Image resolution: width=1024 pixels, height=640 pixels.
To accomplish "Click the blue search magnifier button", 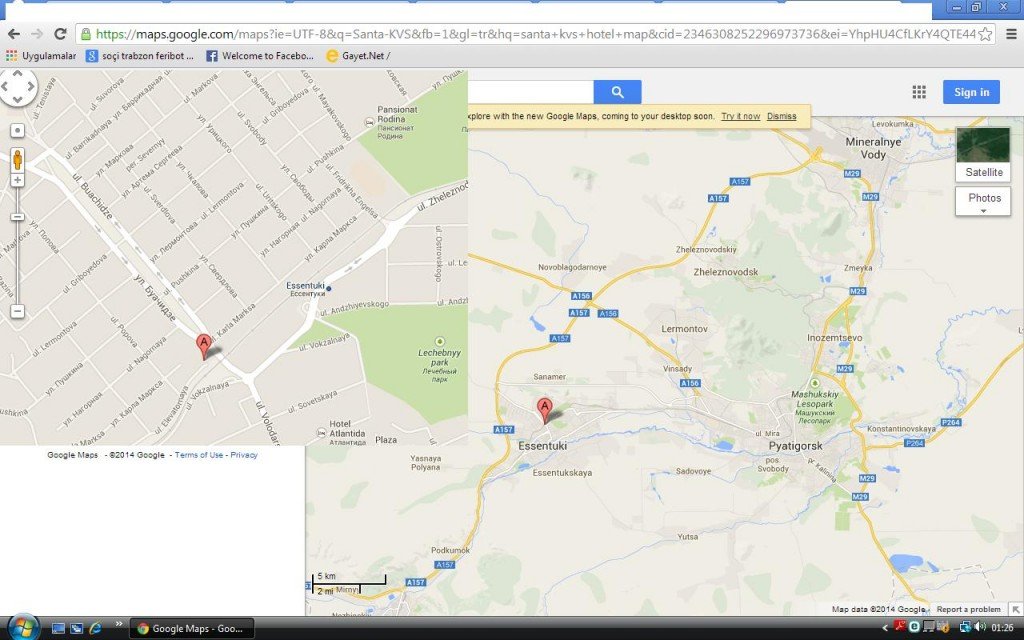I will click(617, 92).
